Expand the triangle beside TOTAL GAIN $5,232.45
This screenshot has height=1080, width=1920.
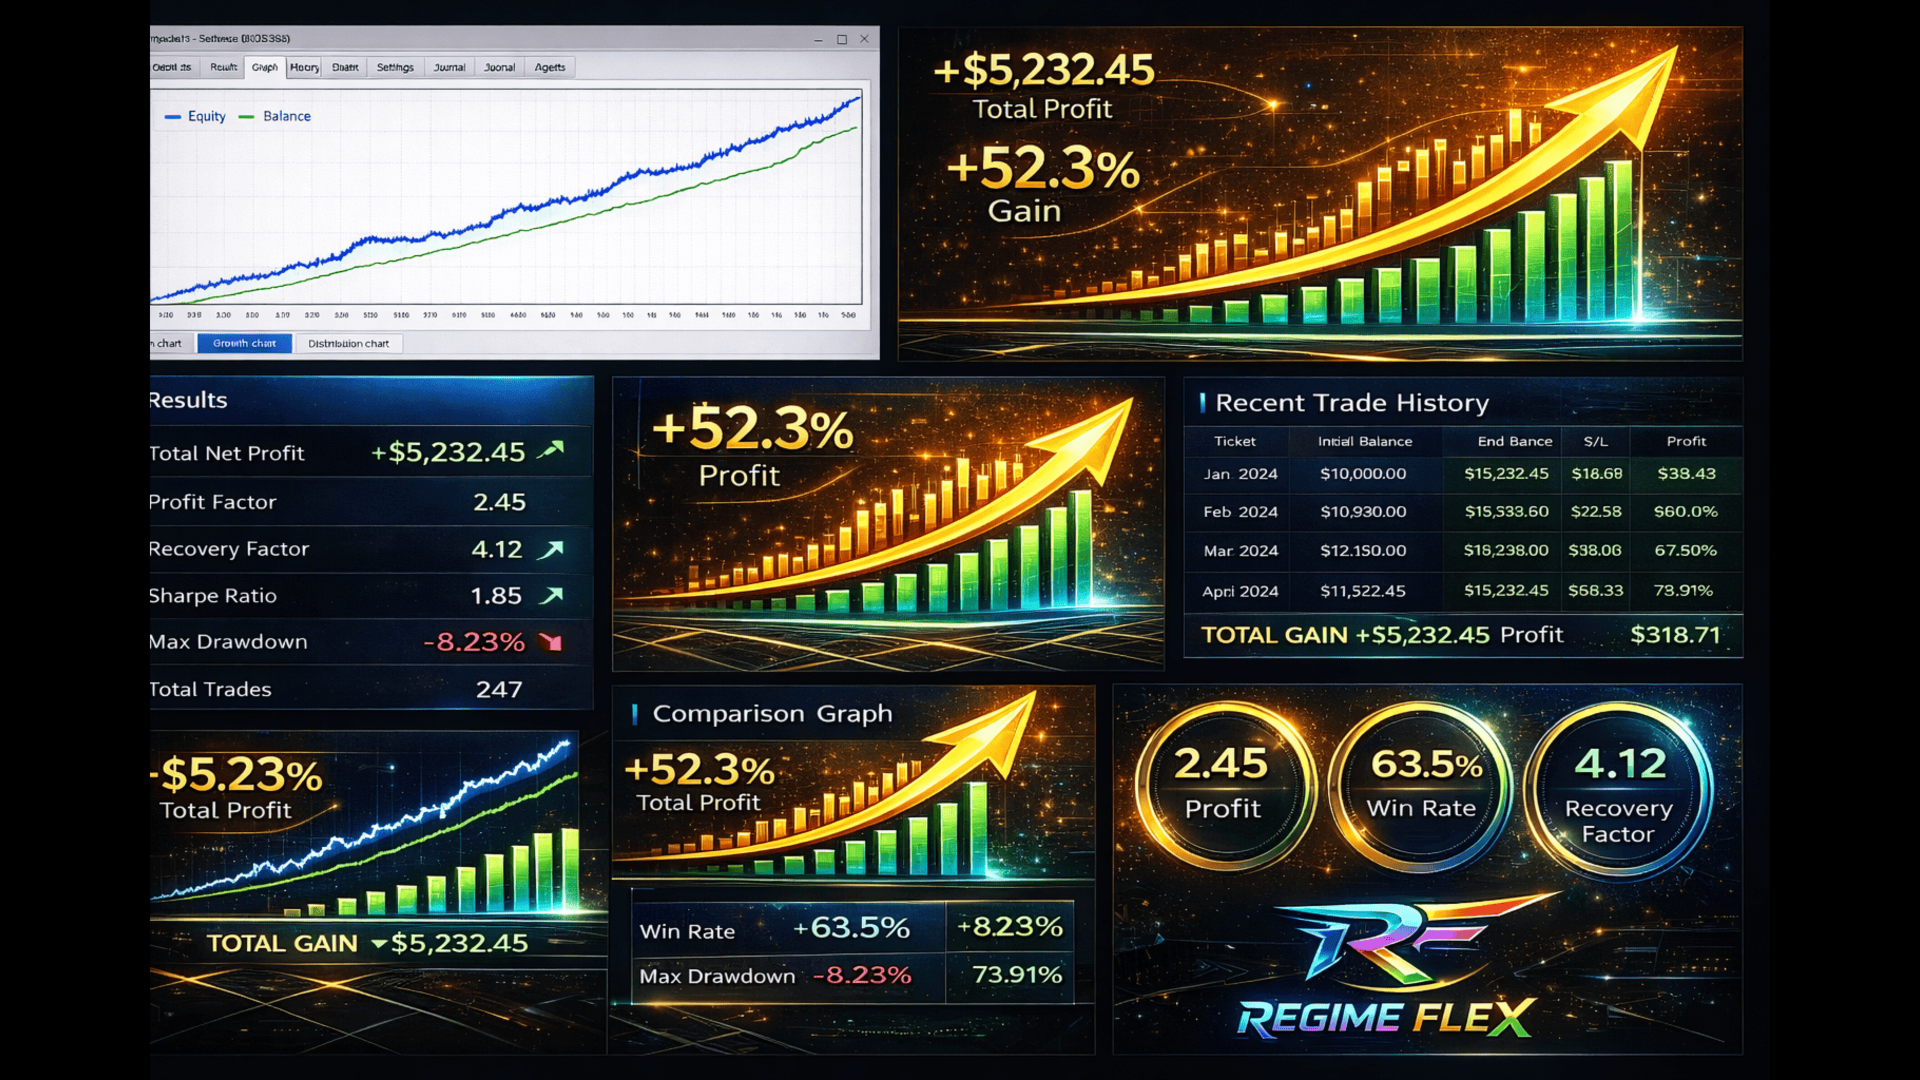tap(378, 944)
